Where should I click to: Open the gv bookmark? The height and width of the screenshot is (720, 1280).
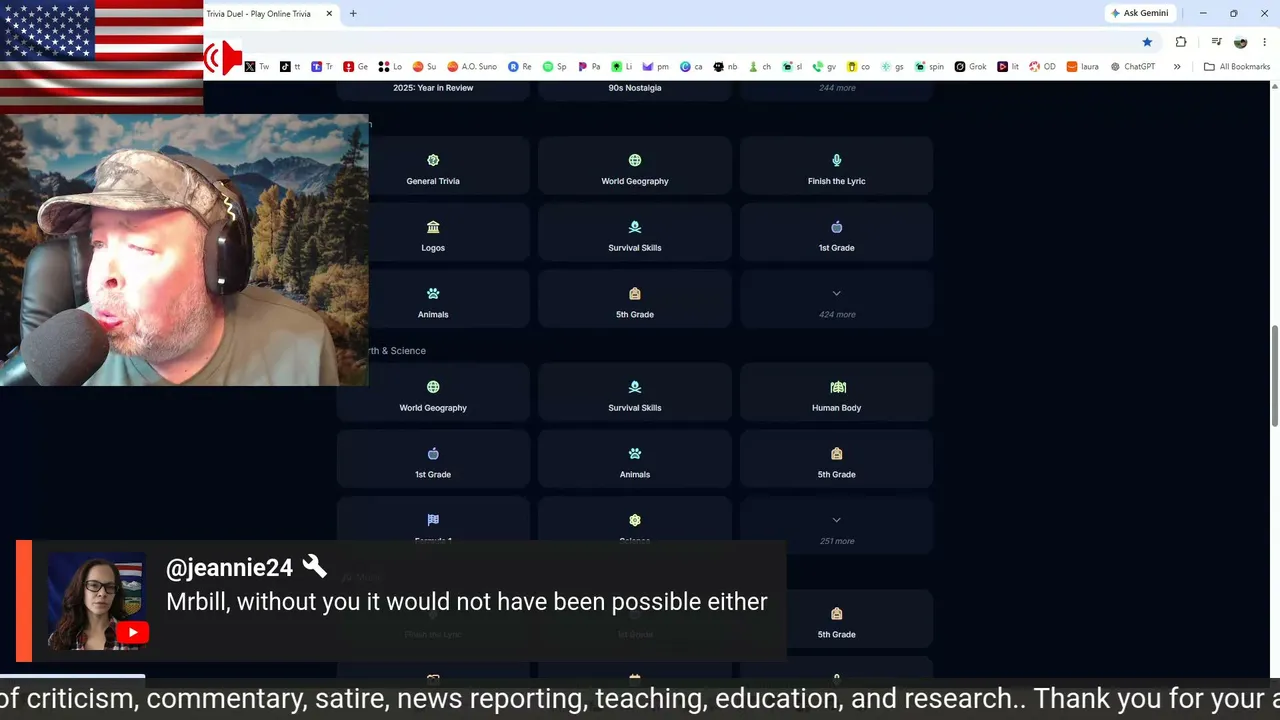pos(825,67)
